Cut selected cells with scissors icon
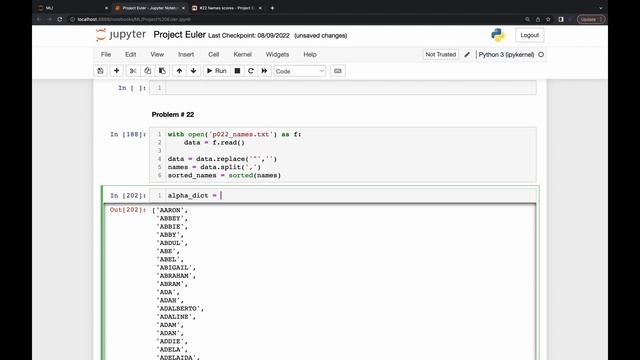640x360 pixels. coord(133,71)
